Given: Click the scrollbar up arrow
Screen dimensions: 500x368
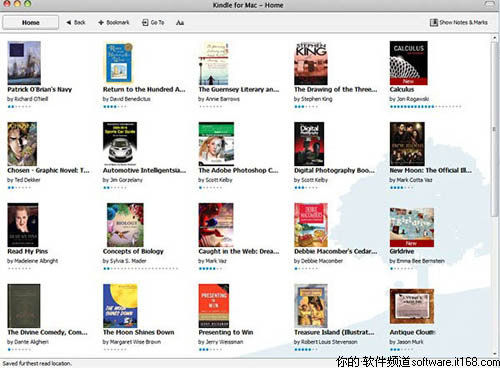Looking at the screenshot, I should click(494, 38).
